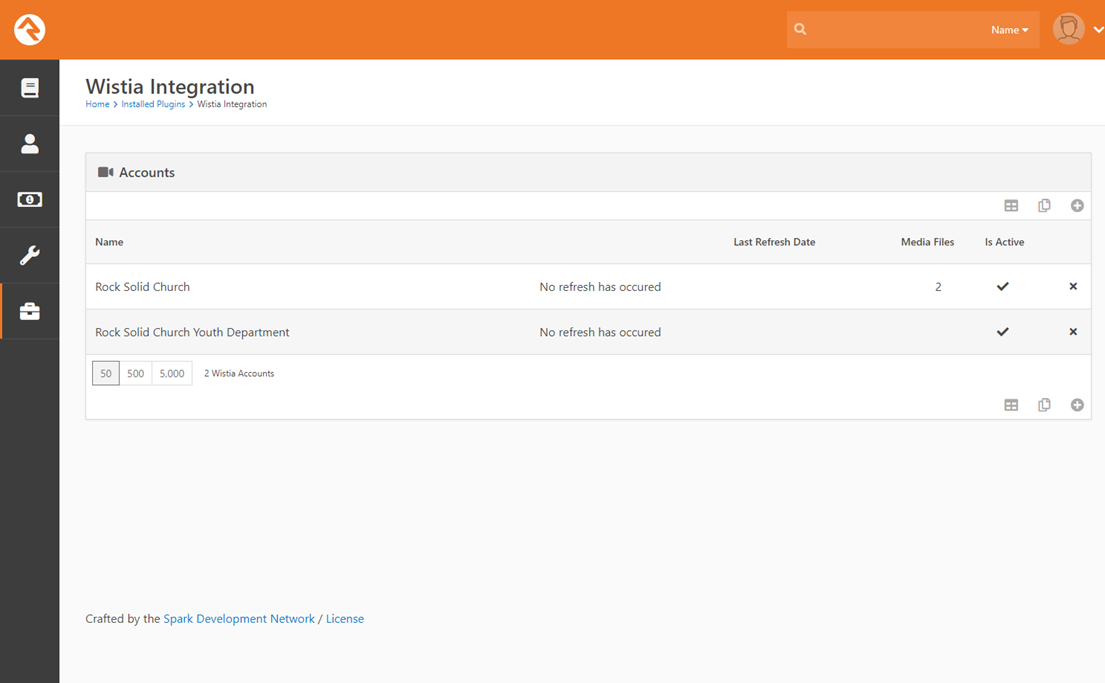Click the bottom add account plus icon
Screen dimensions: 1105x683
tap(1077, 405)
